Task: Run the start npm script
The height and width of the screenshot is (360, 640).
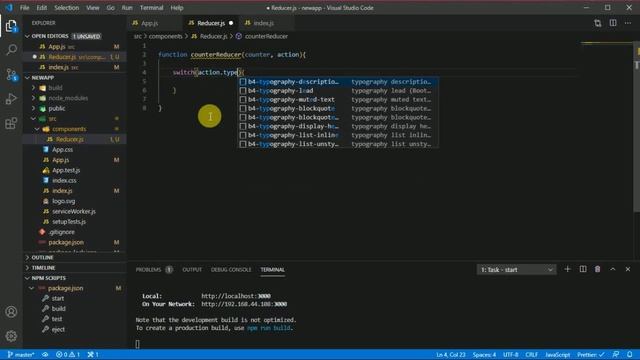Action: (58, 298)
